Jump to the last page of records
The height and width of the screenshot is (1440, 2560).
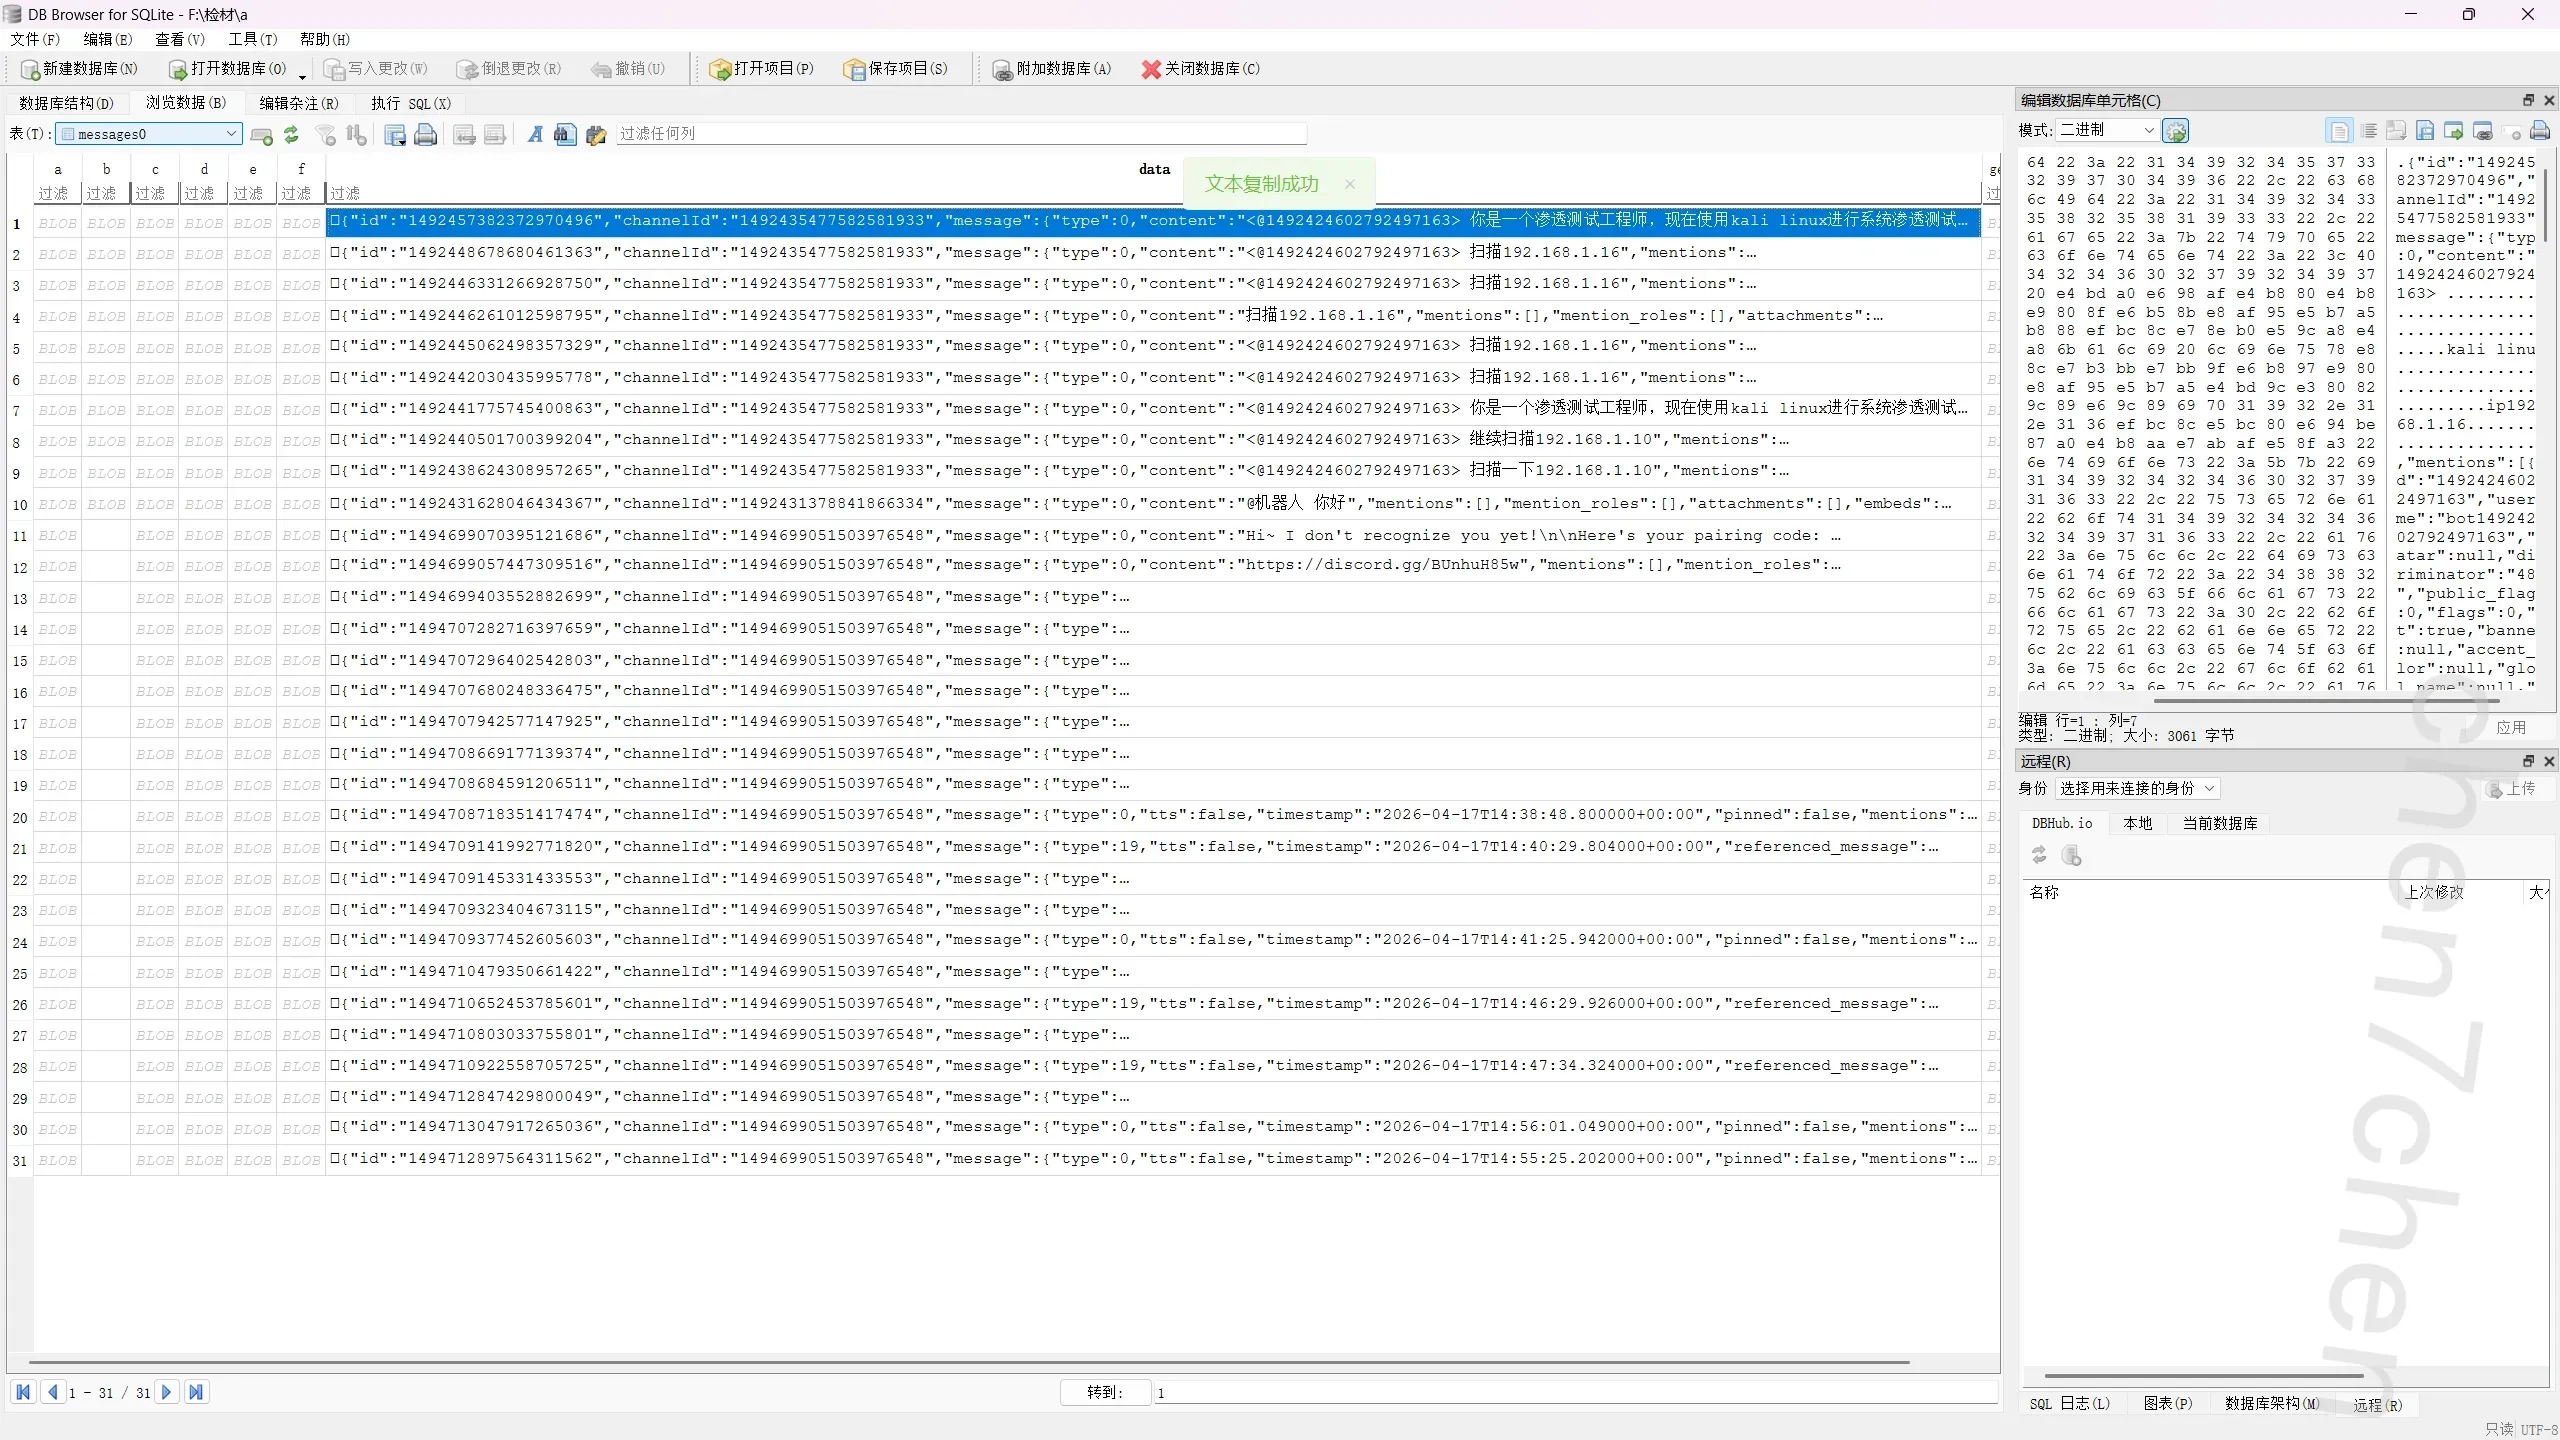point(197,1392)
